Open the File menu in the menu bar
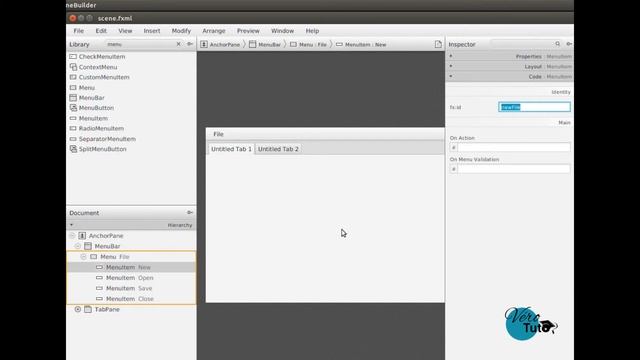 pyautogui.click(x=79, y=31)
